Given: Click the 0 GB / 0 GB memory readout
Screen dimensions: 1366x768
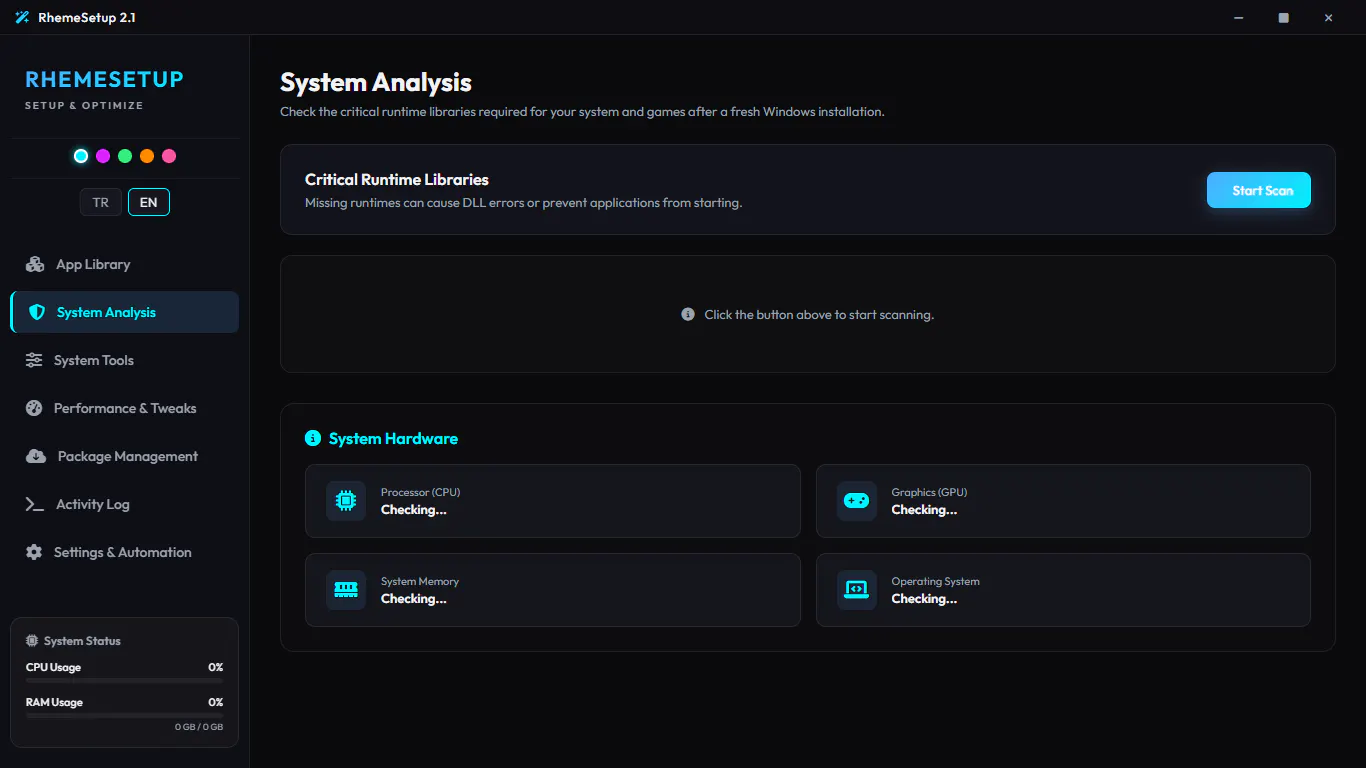Looking at the screenshot, I should [x=199, y=727].
